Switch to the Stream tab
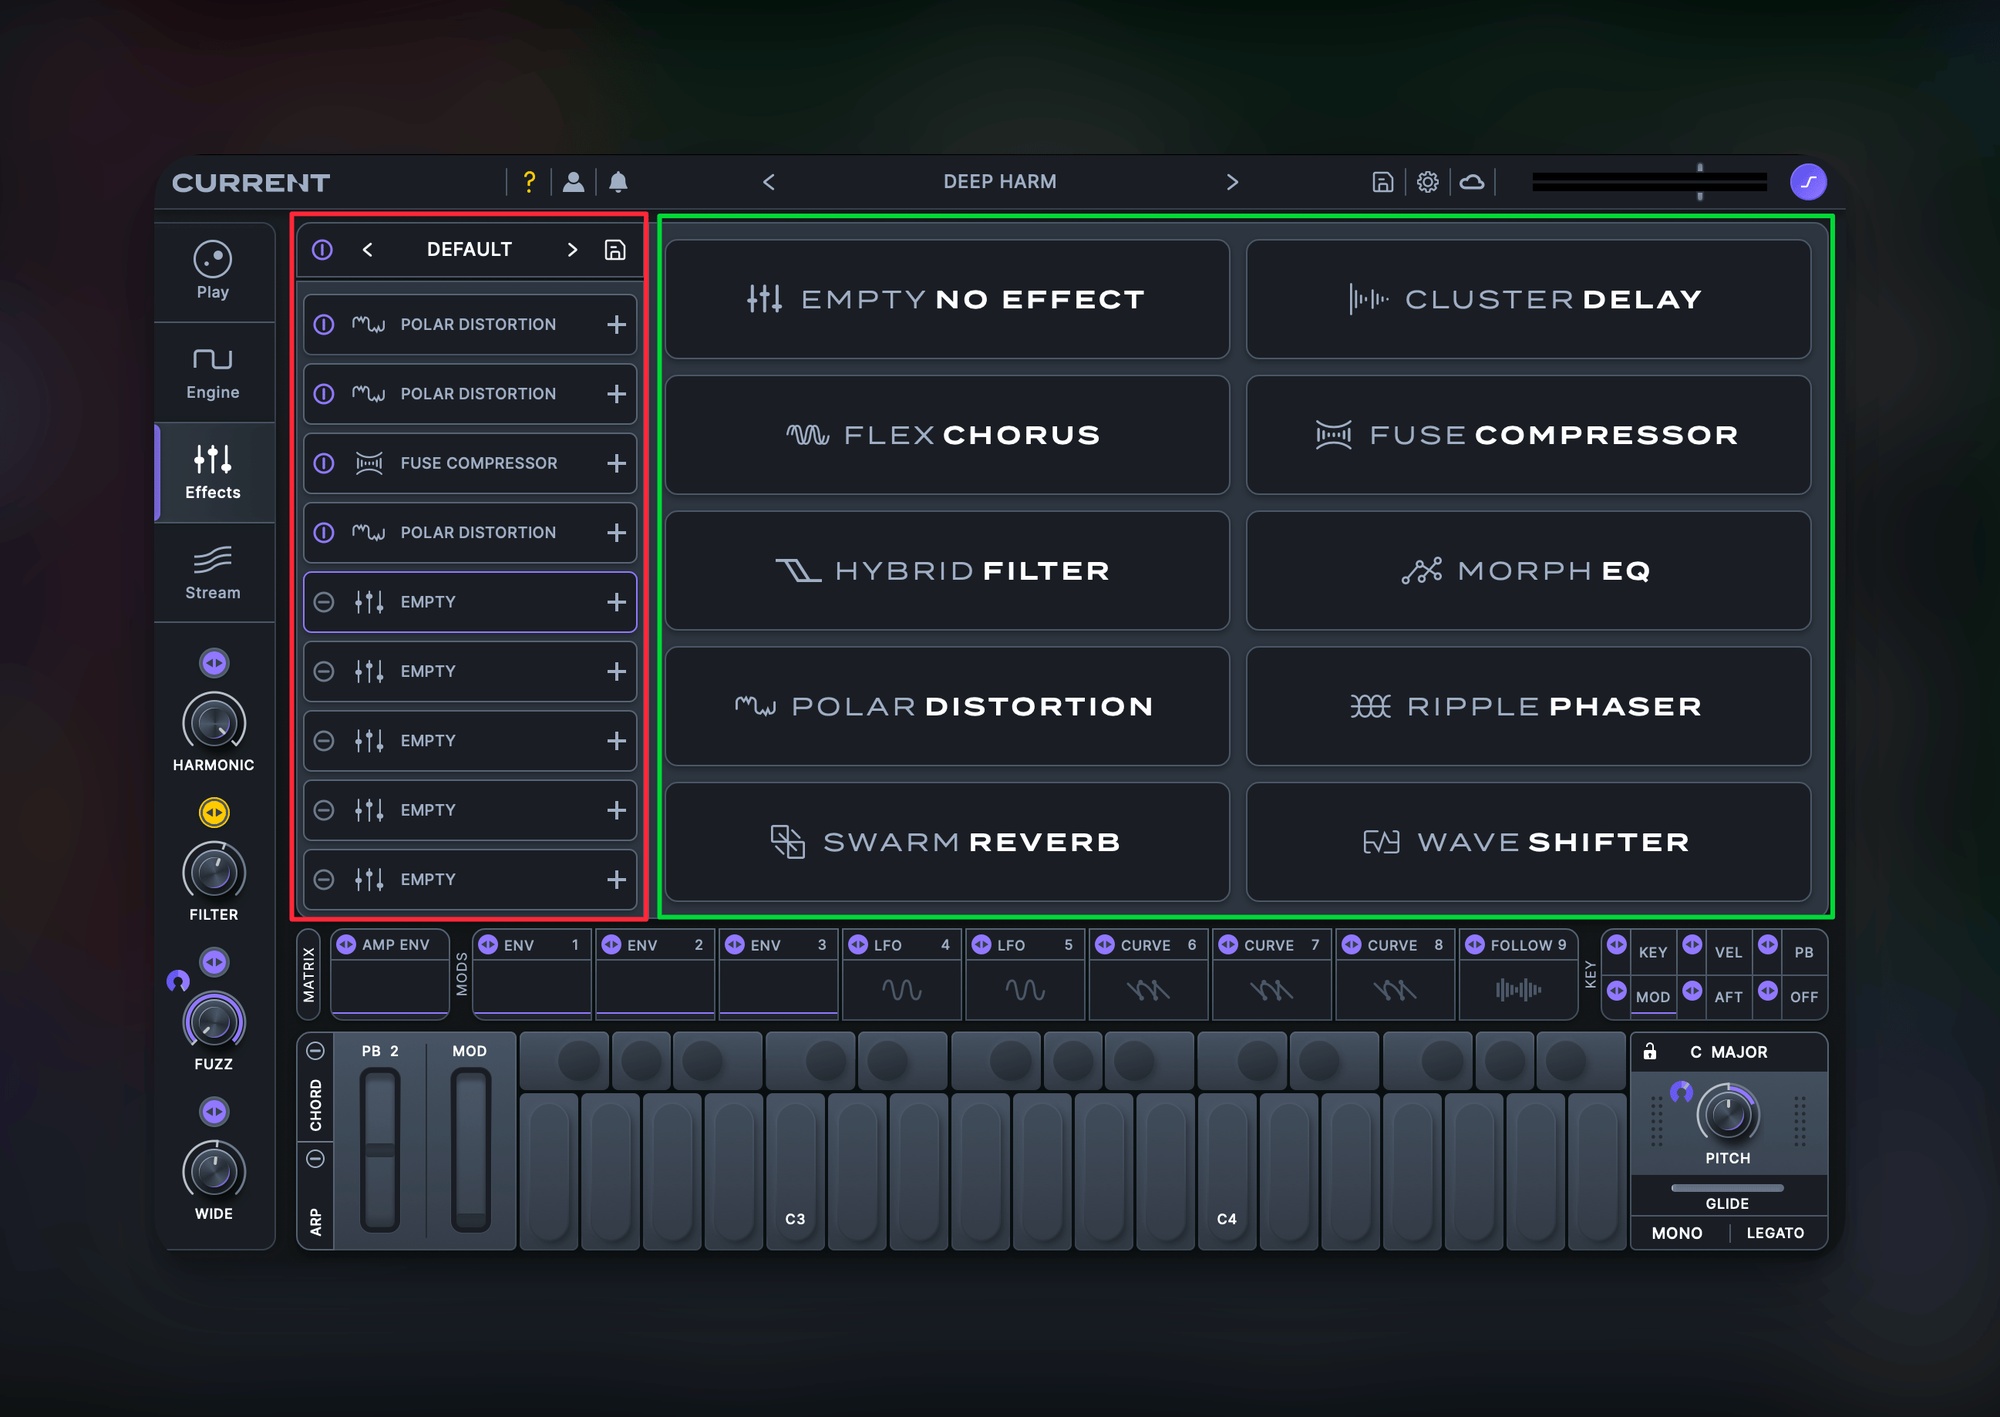This screenshot has width=2000, height=1417. [x=213, y=573]
